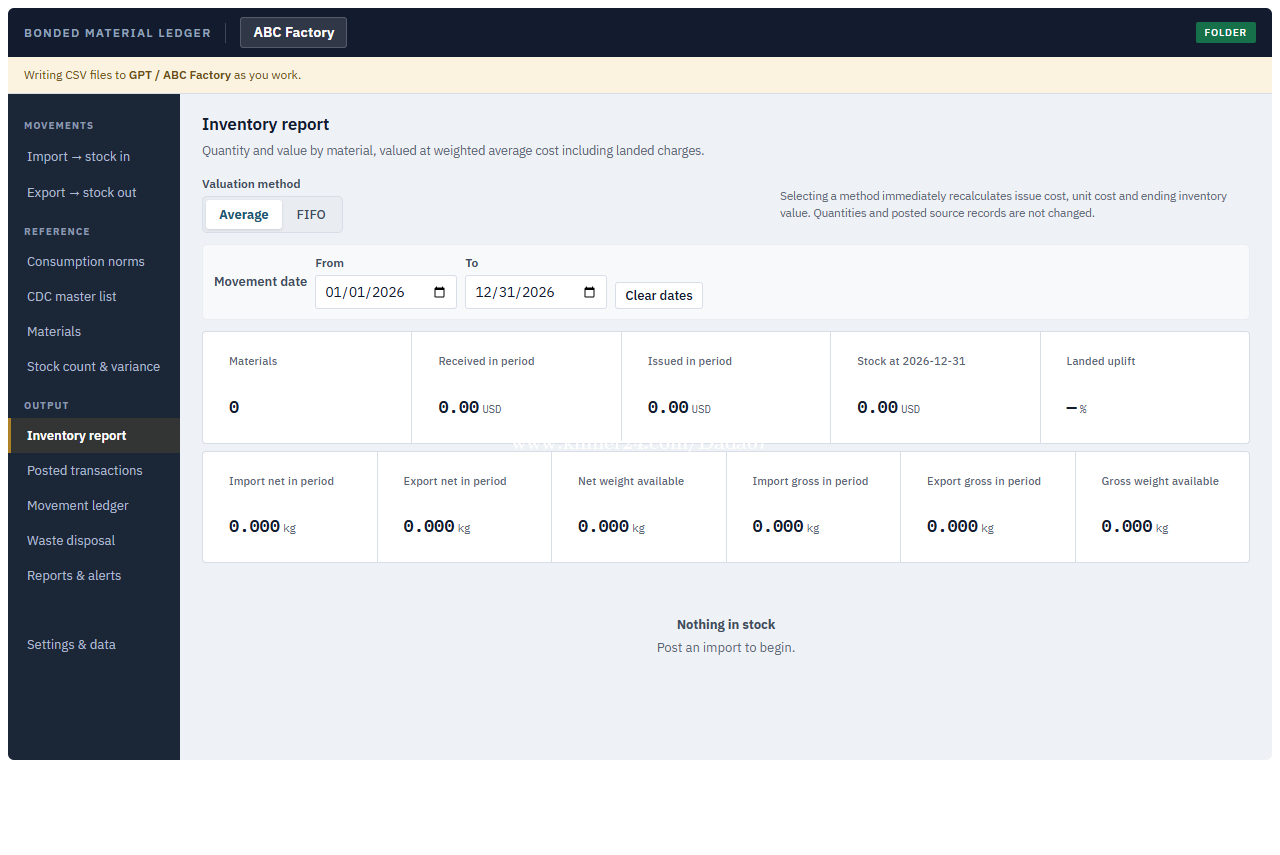Go to Waste disposal
The width and height of the screenshot is (1280, 855).
click(x=94, y=541)
